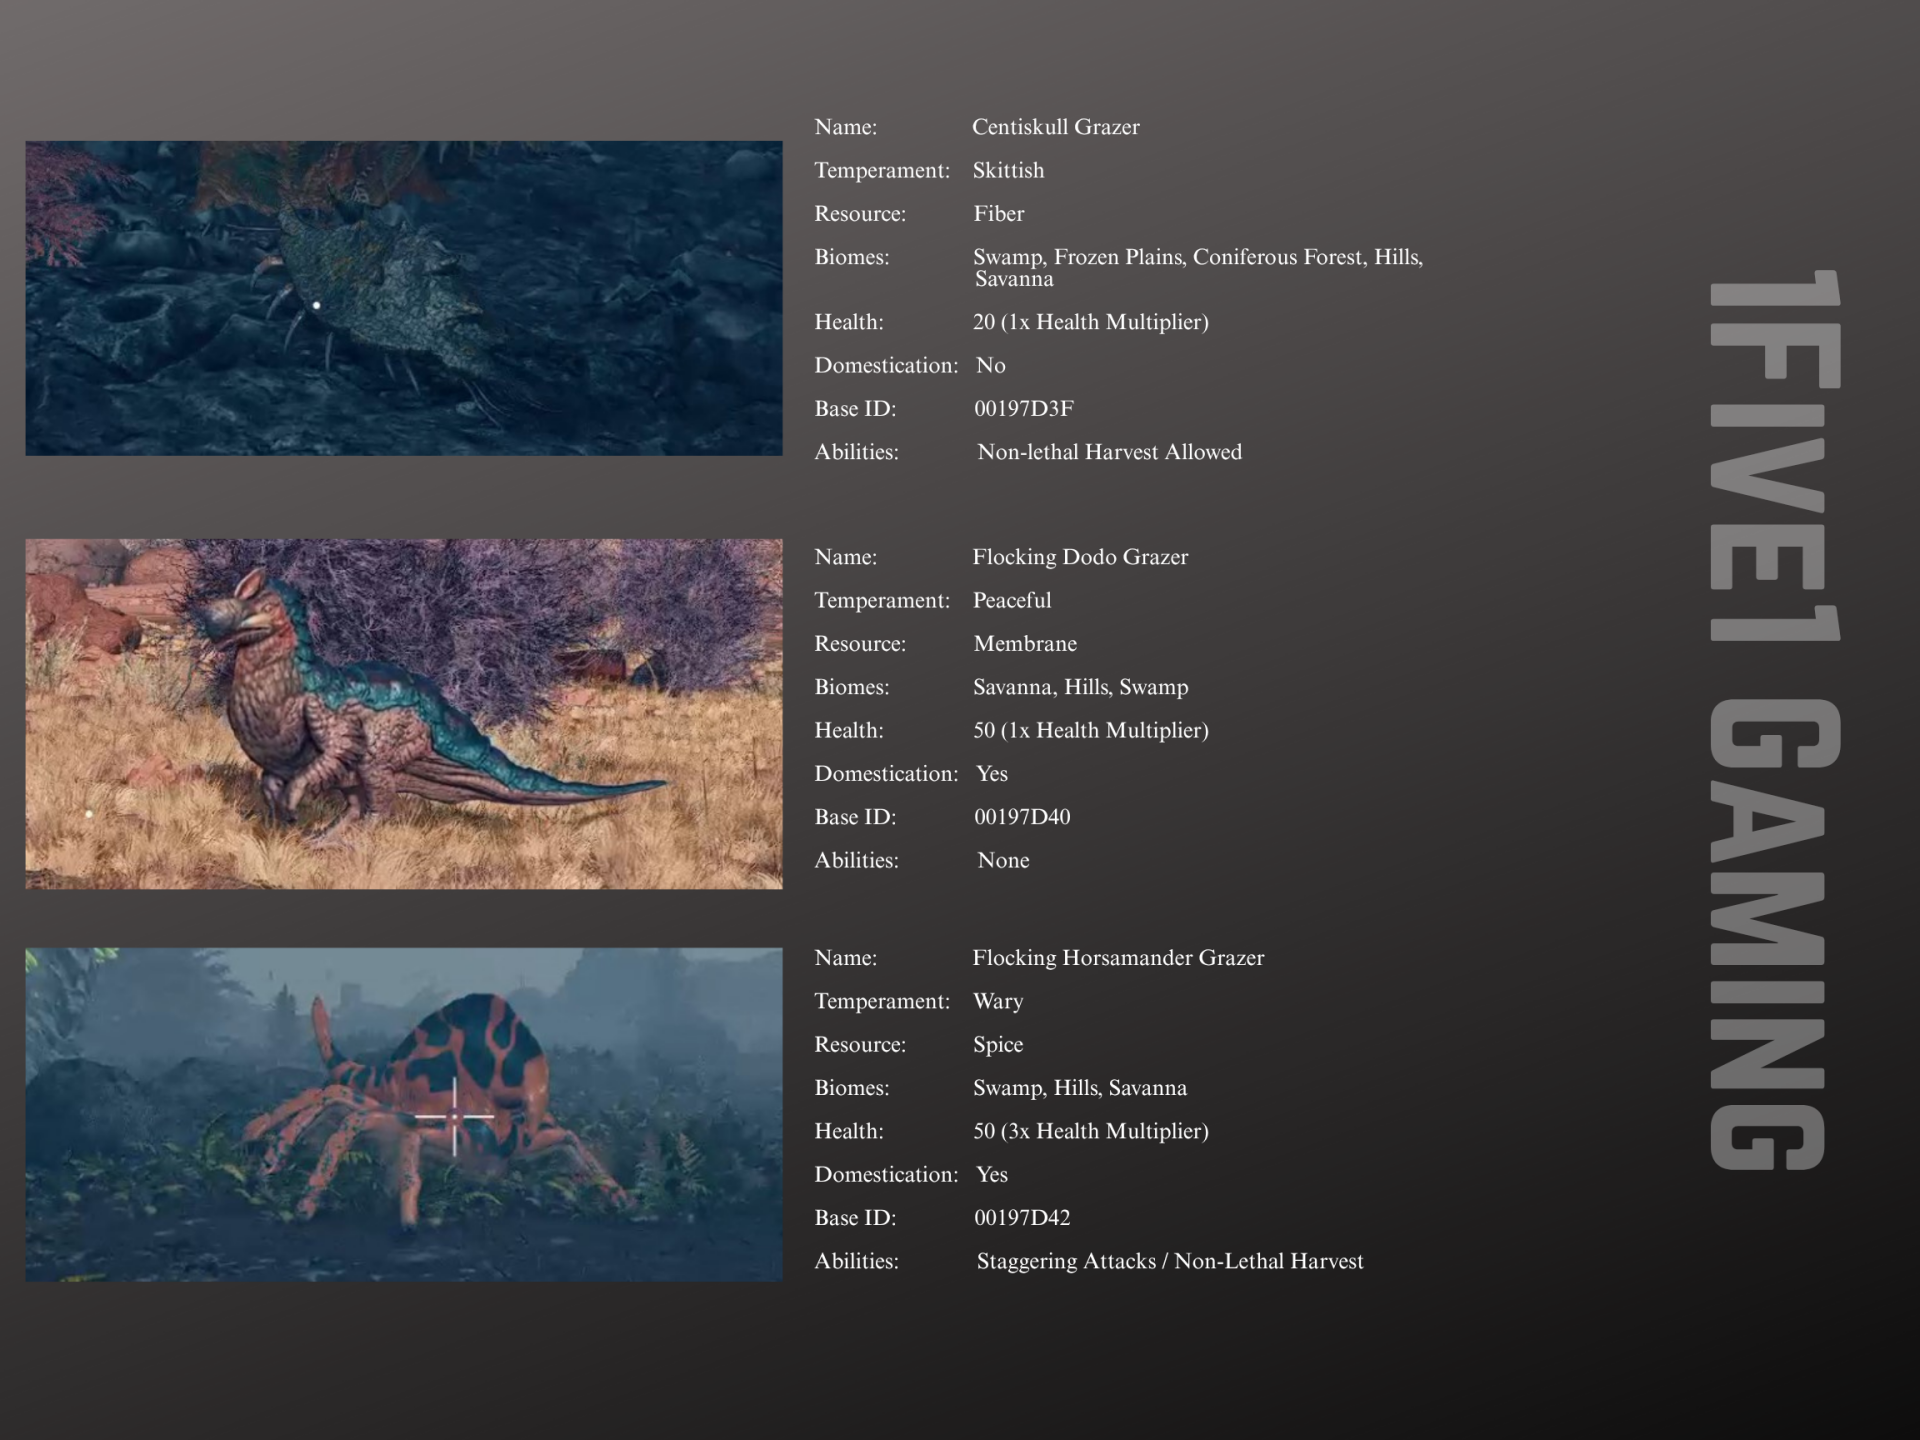1920x1440 pixels.
Task: Click Non-lethal Harvest Allowed ability text
Action: (1109, 452)
